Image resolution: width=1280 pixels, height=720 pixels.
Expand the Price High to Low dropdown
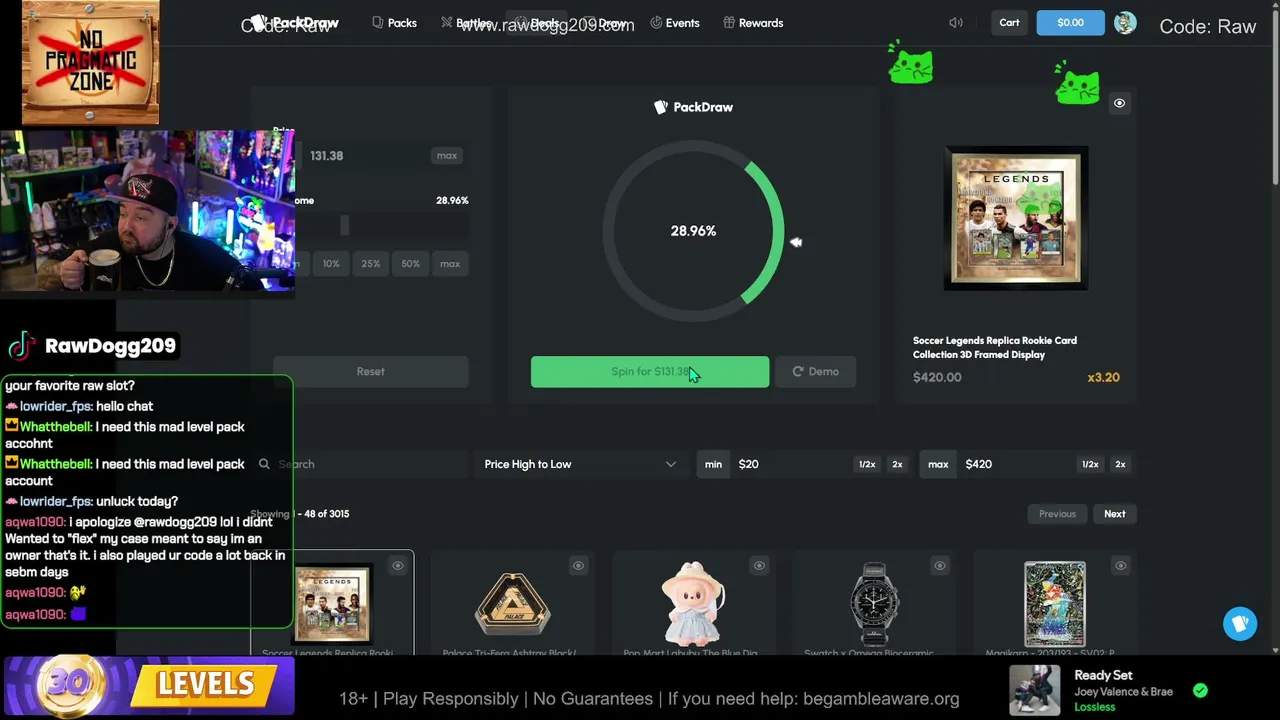click(580, 464)
